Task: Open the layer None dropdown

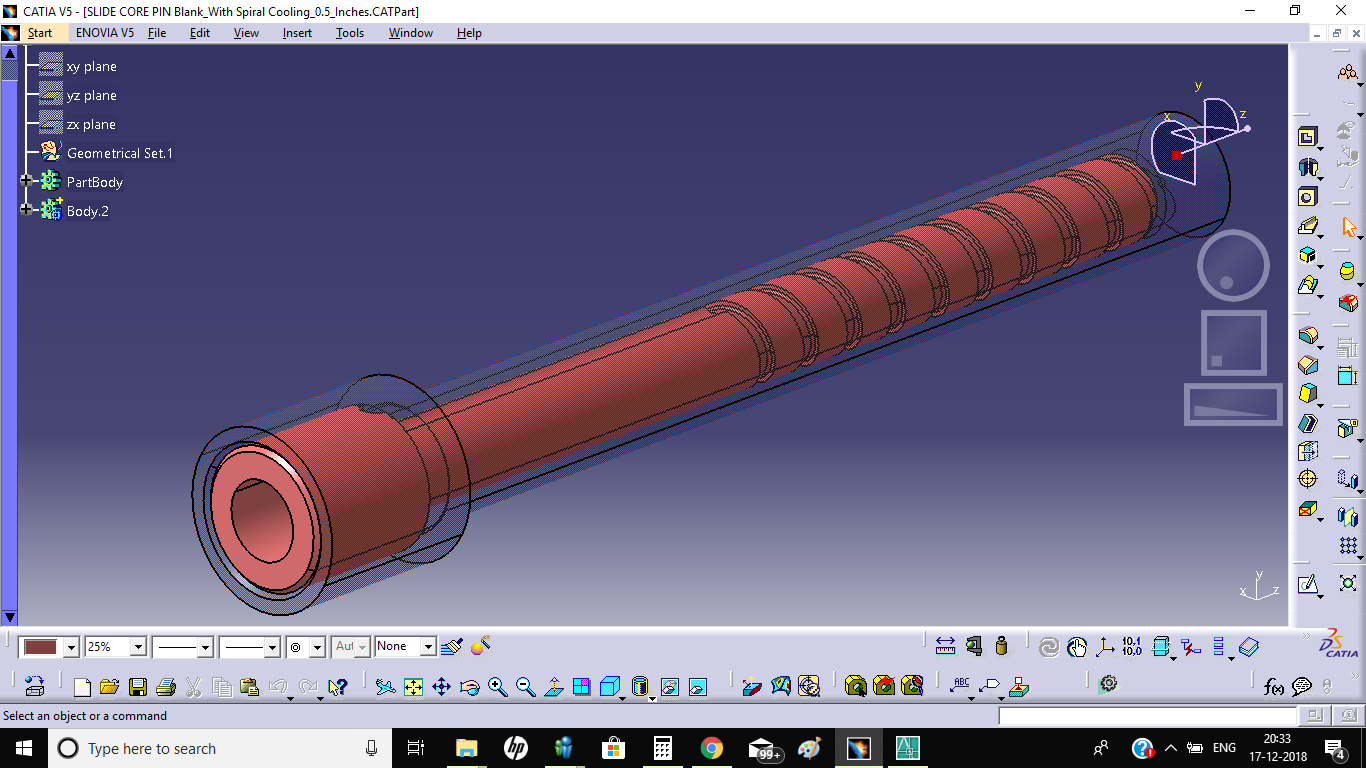Action: [x=428, y=646]
